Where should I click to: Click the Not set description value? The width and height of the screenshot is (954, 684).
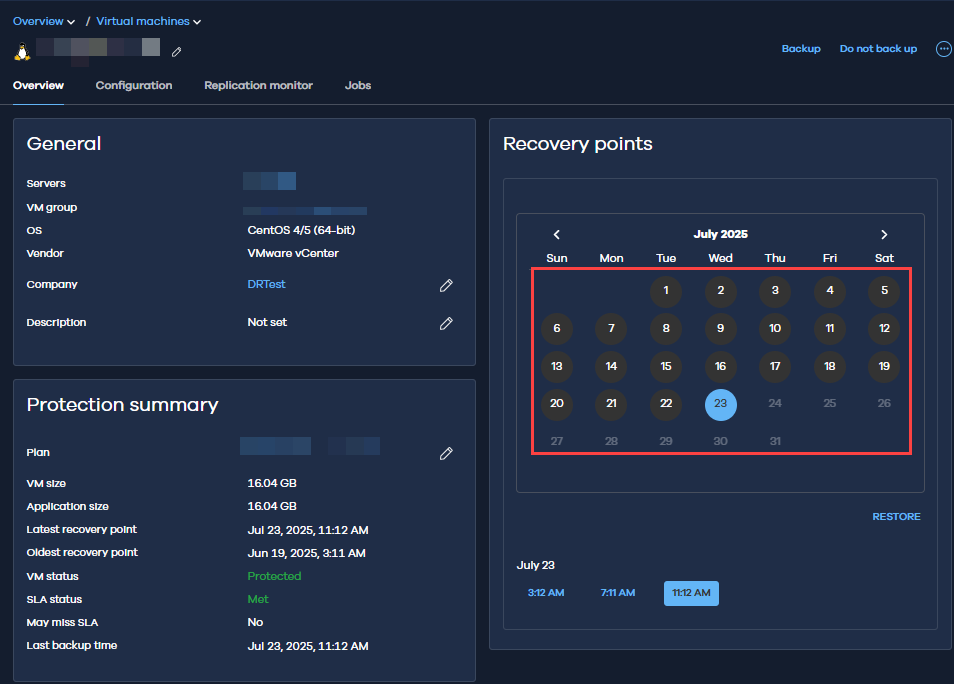[x=267, y=323]
